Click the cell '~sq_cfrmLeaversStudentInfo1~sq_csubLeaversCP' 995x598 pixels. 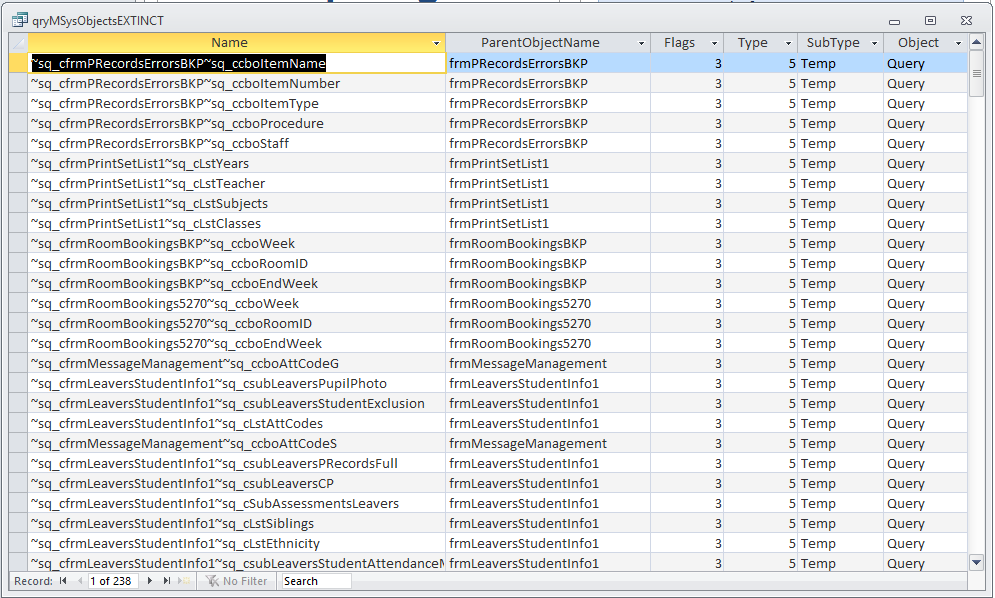(237, 484)
